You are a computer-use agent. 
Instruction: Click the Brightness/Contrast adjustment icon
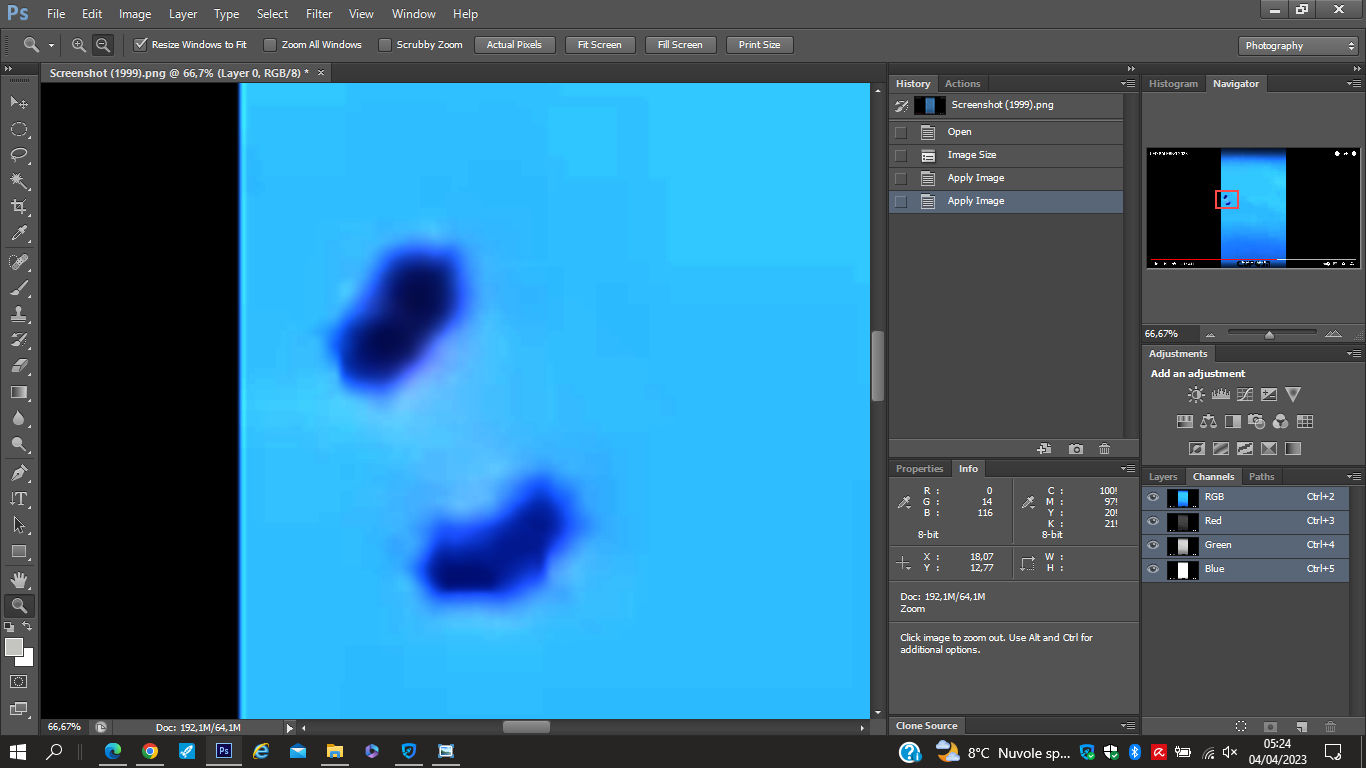[1196, 395]
